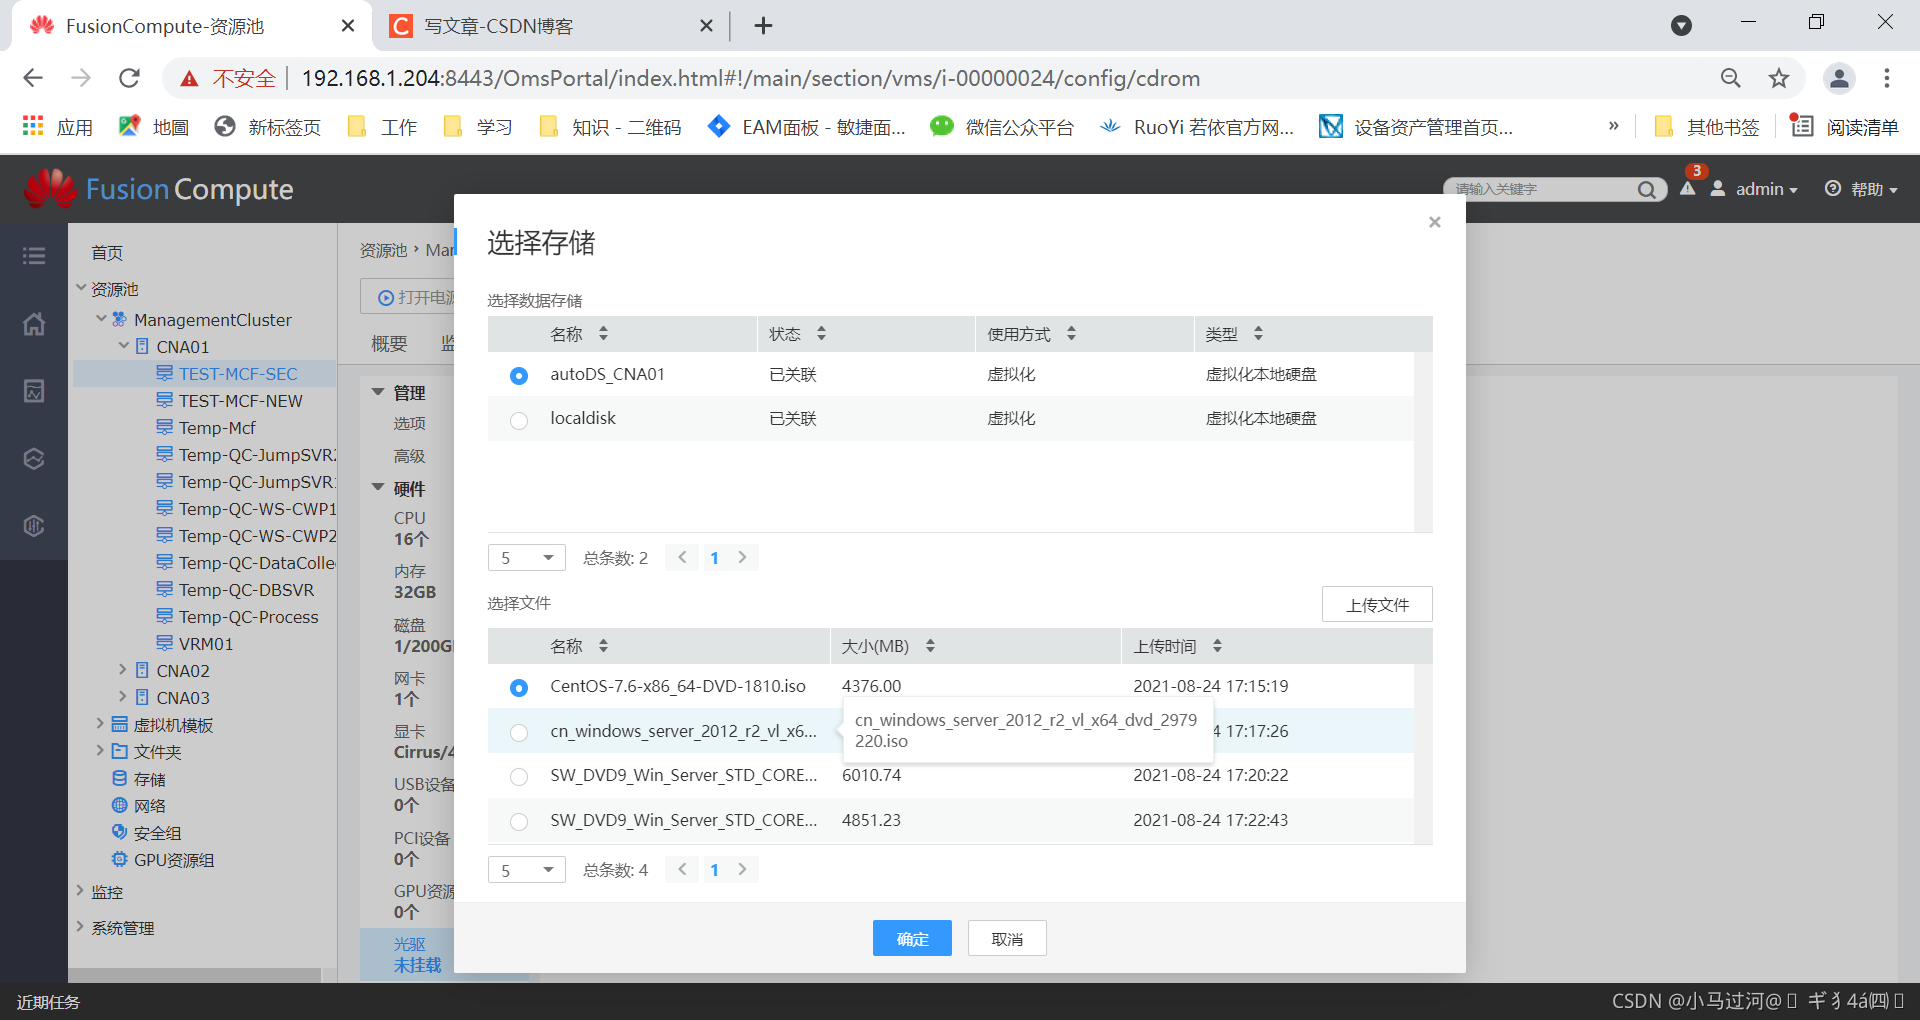Click the alarm warning icon showing 3 alerts

click(x=1688, y=189)
